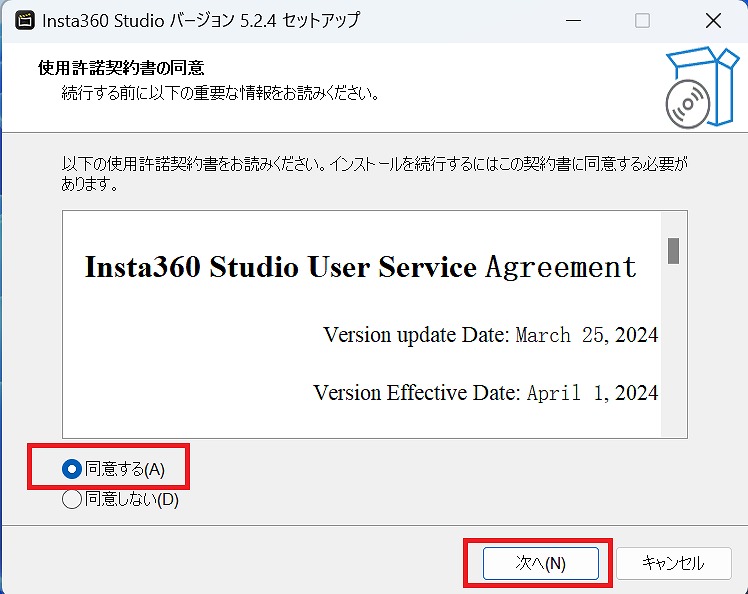Screen dimensions: 748x594
Task: Click the 次へ(N) button
Action: pos(540,563)
